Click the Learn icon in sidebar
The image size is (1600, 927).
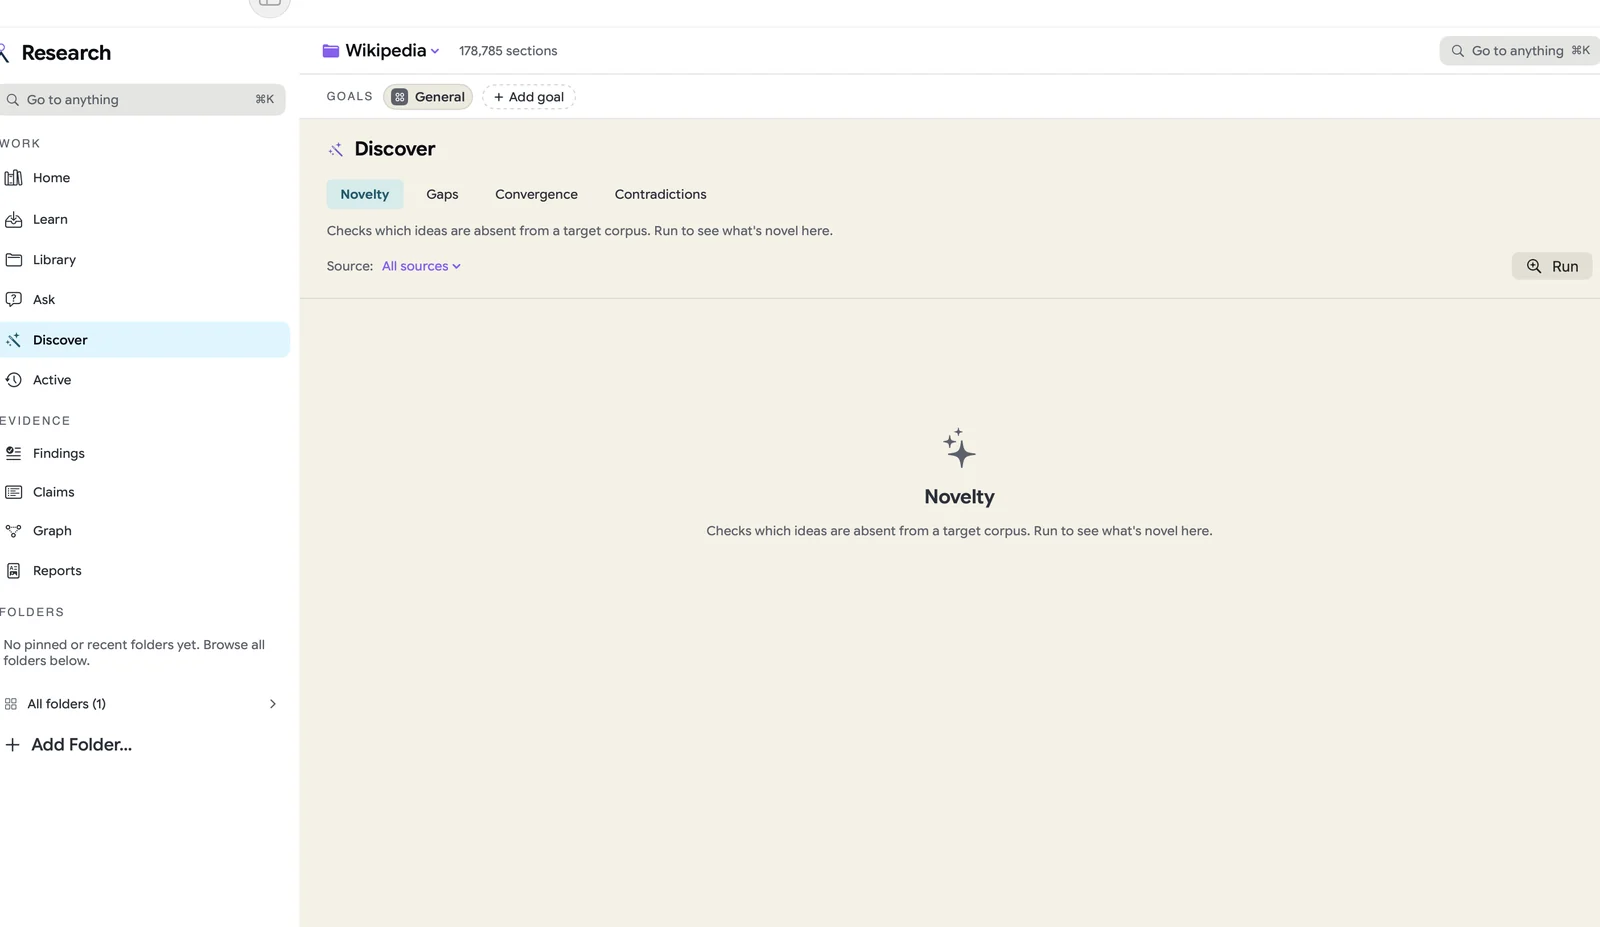pos(13,220)
